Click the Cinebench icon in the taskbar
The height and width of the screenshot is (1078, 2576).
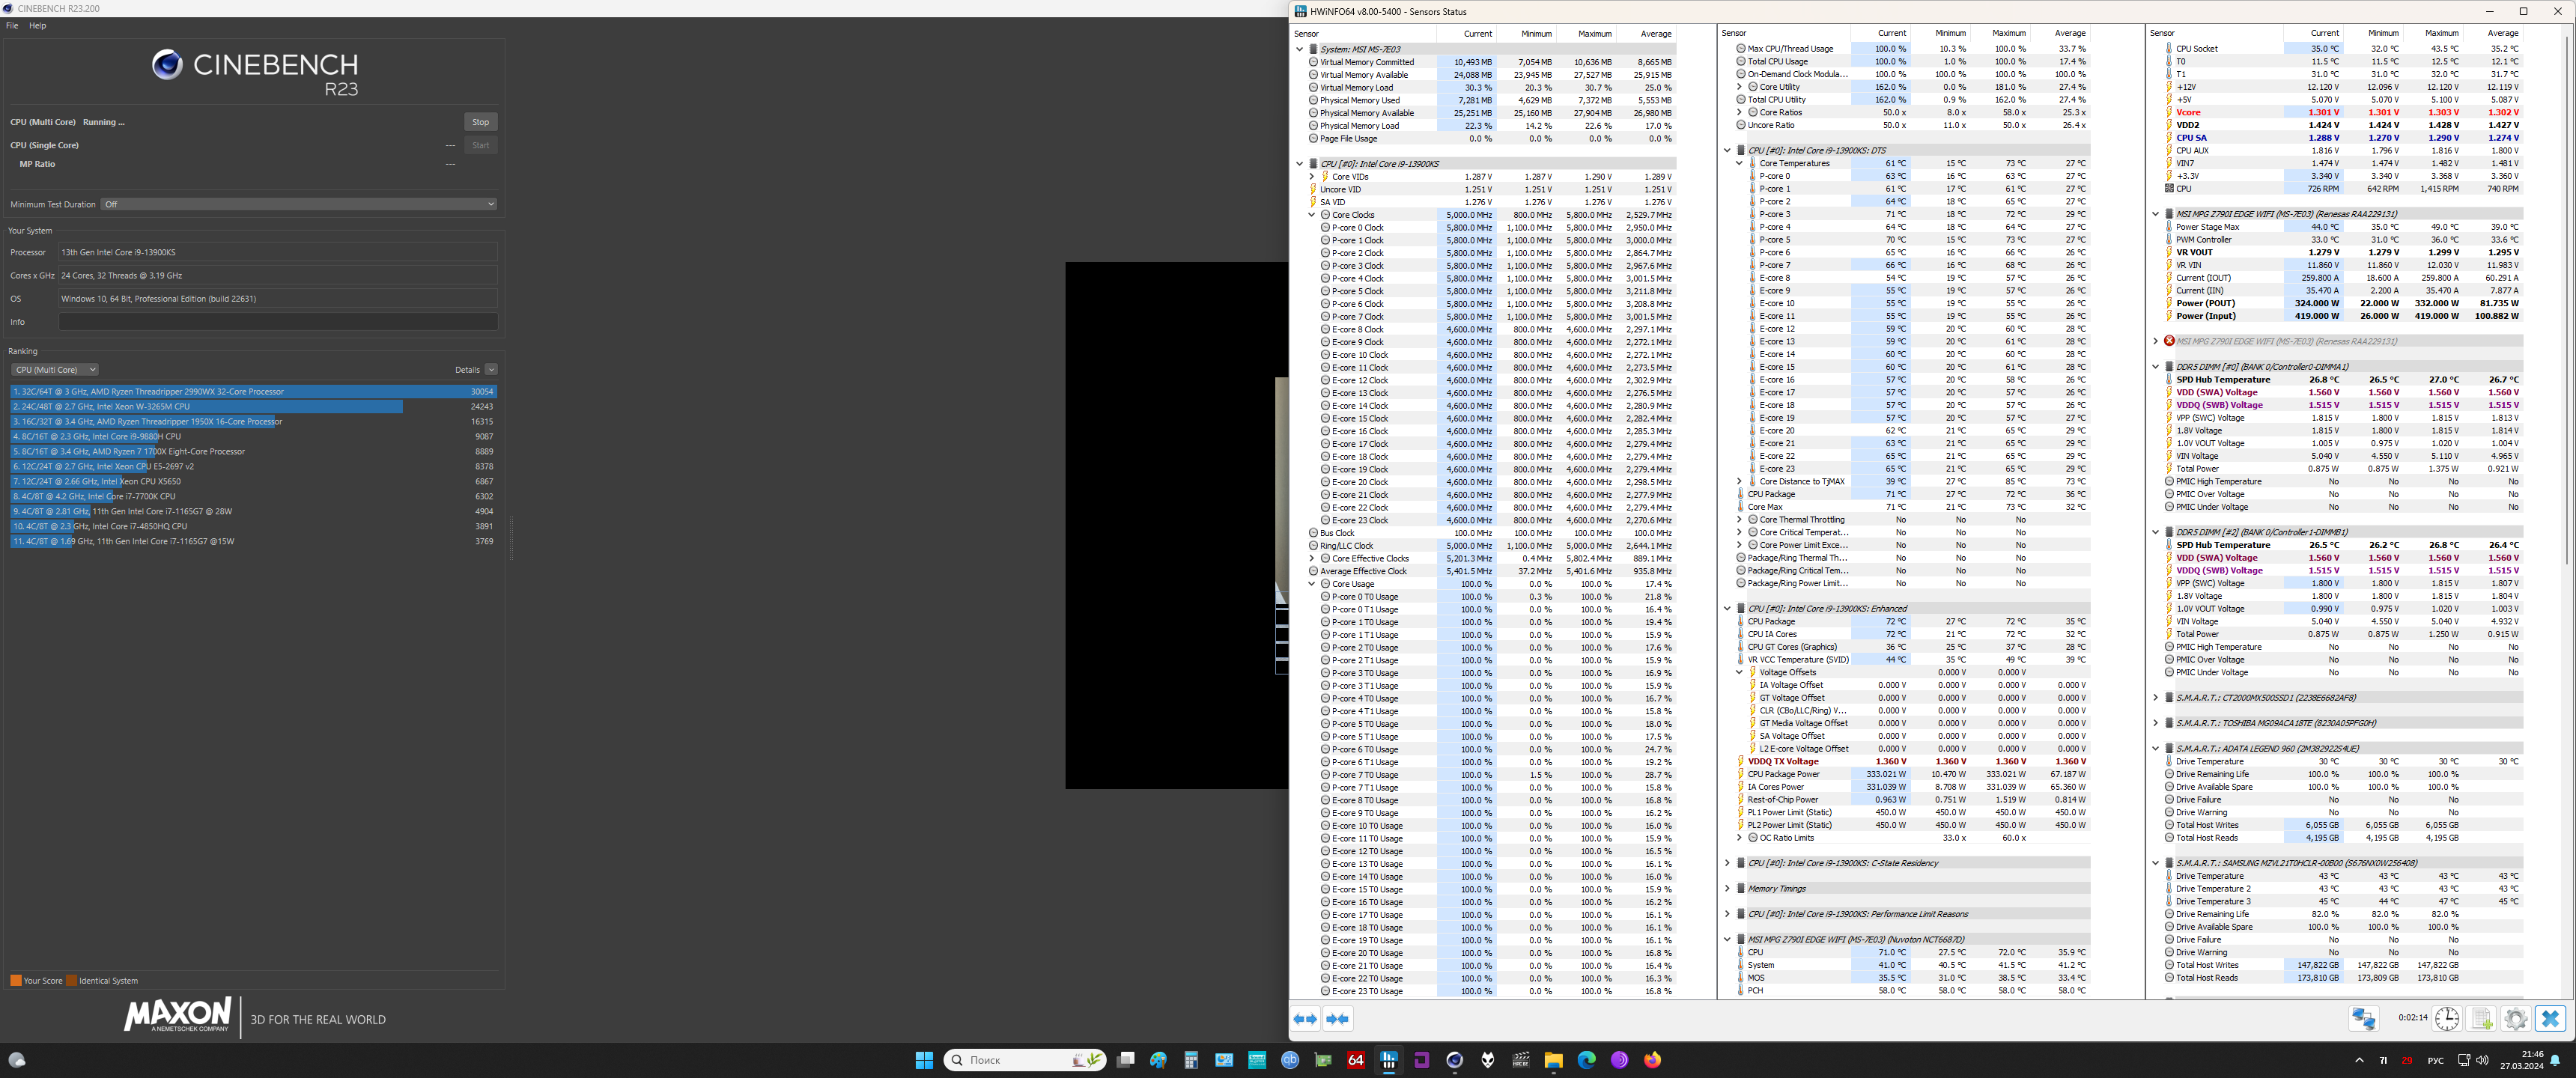(1454, 1060)
